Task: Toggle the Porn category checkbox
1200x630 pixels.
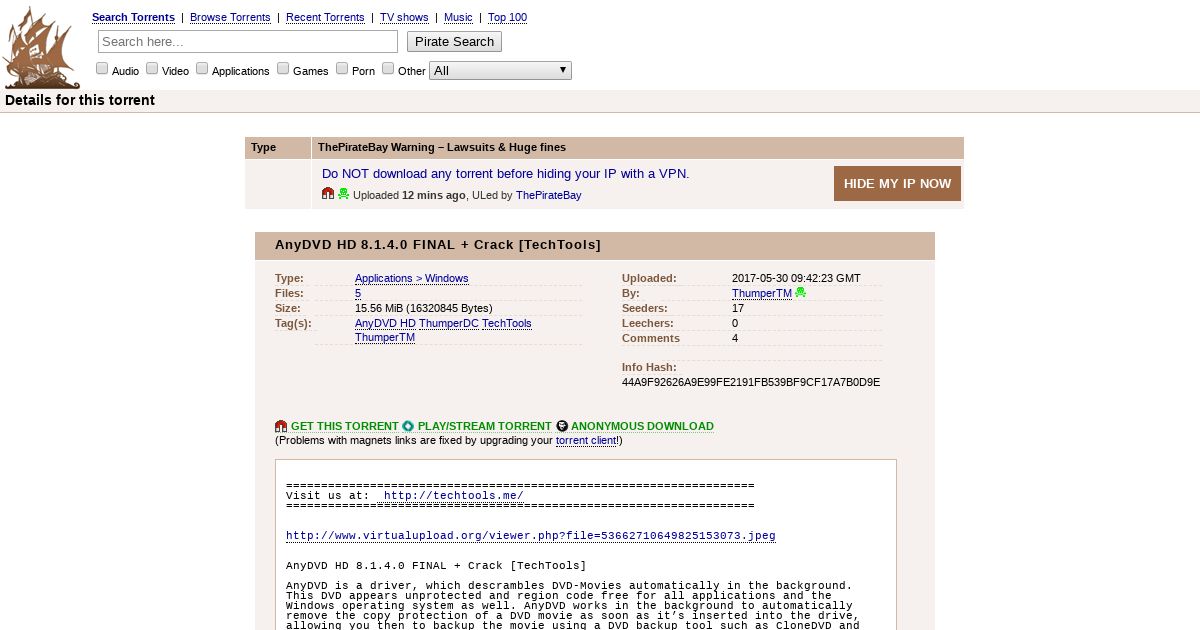Action: [342, 68]
